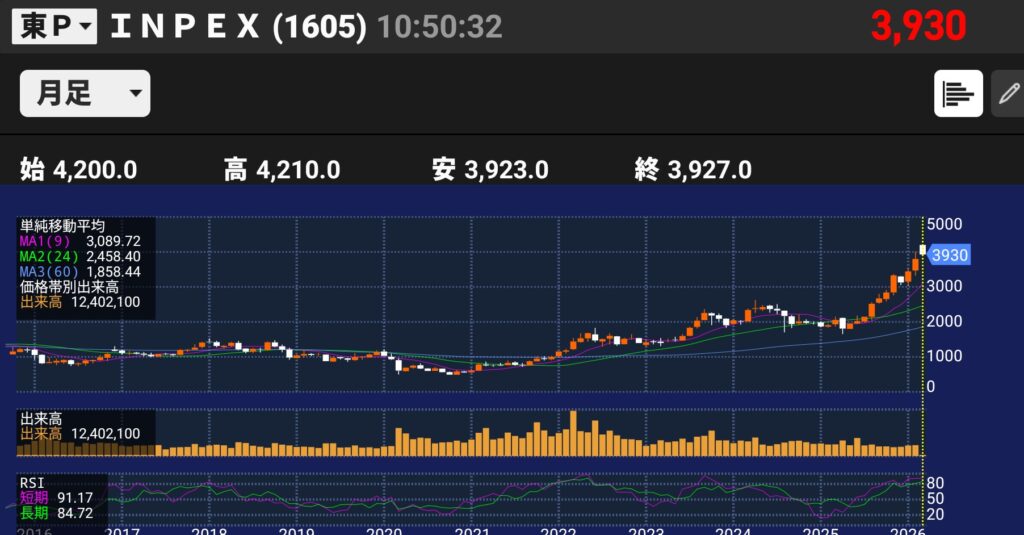Select the MA2(24) moving average legend
The height and width of the screenshot is (535, 1024).
[x=78, y=257]
